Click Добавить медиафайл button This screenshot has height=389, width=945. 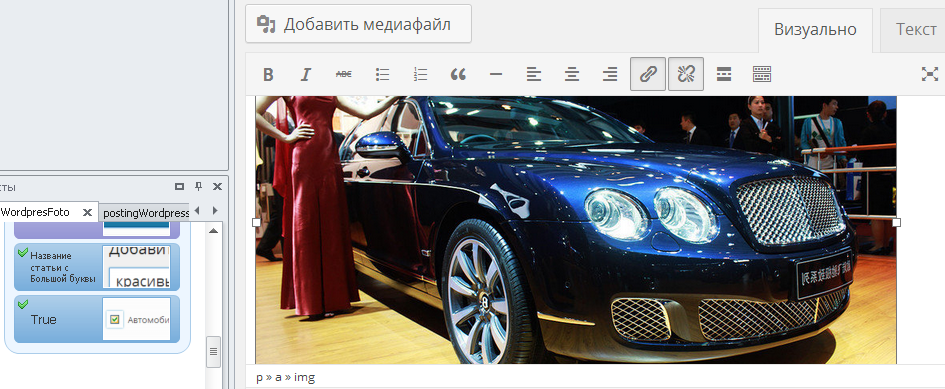point(358,24)
